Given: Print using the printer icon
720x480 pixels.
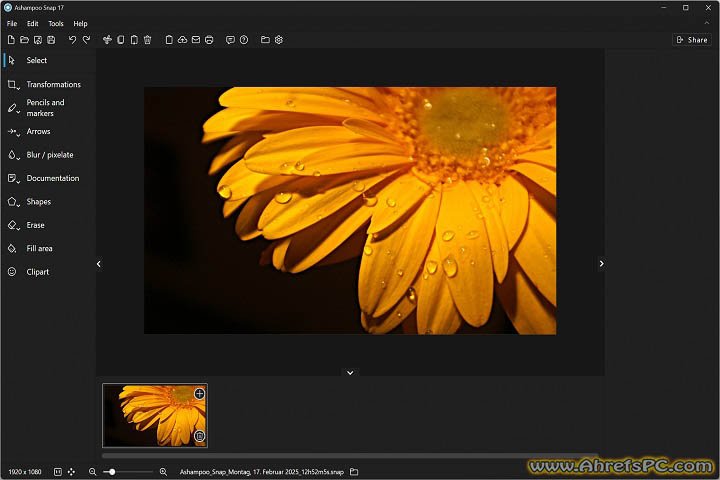Looking at the screenshot, I should (x=209, y=40).
